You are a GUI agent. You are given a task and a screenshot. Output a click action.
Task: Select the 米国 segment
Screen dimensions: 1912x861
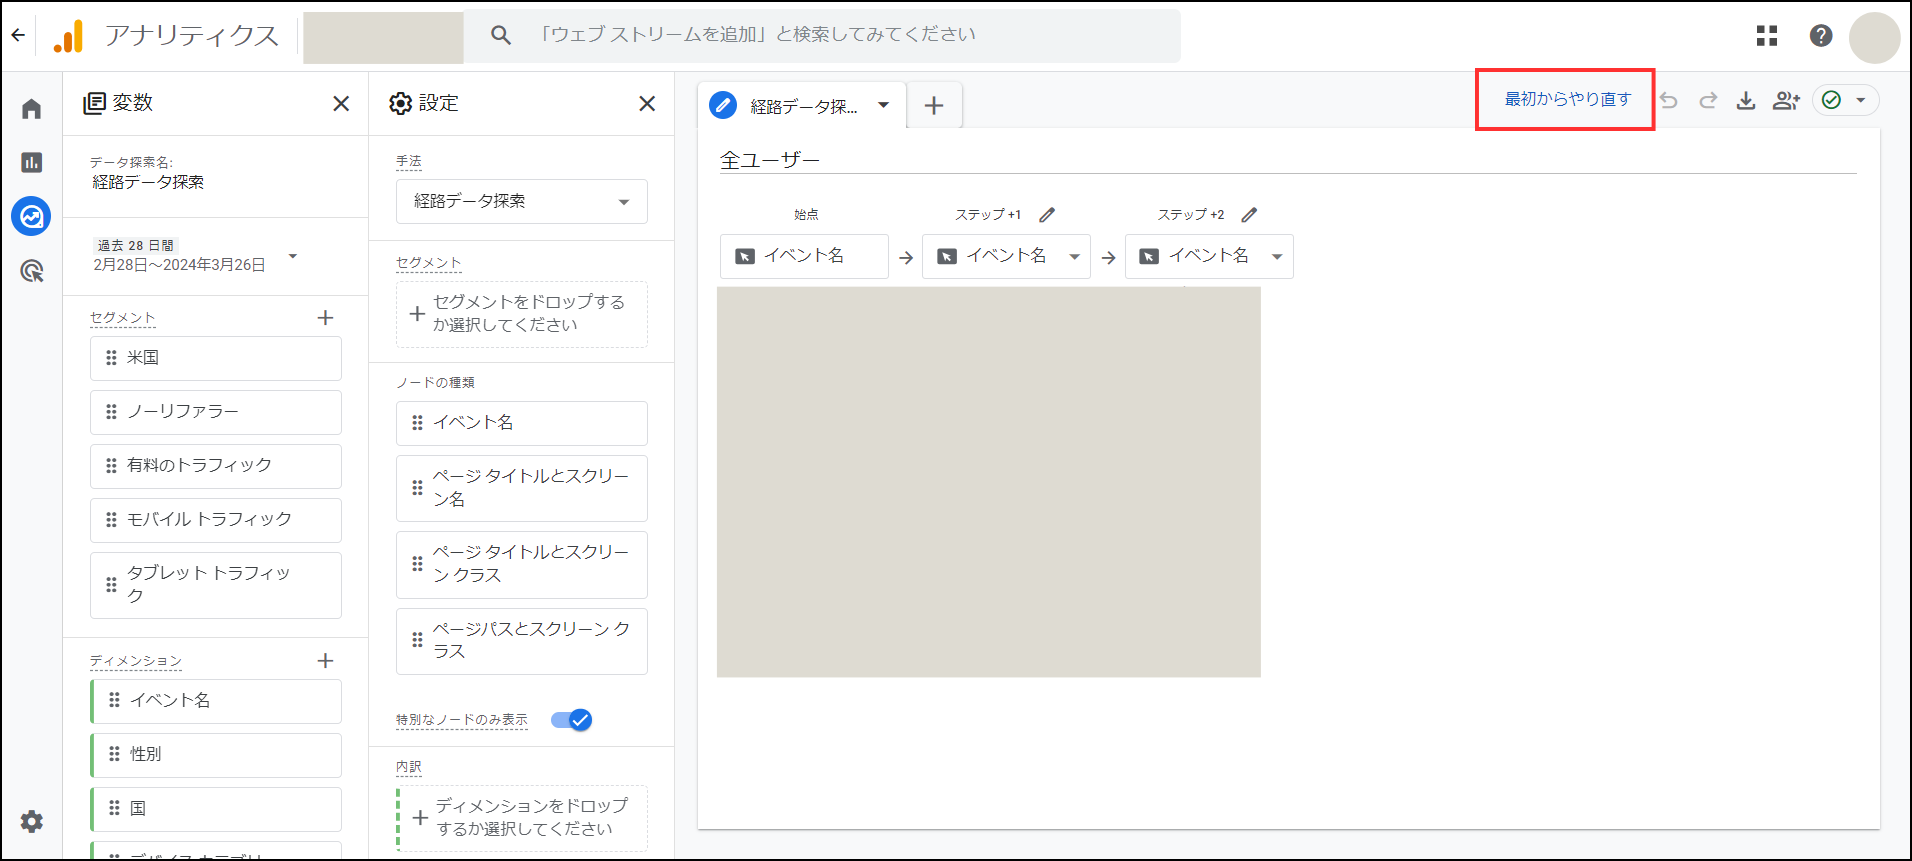[x=216, y=358]
